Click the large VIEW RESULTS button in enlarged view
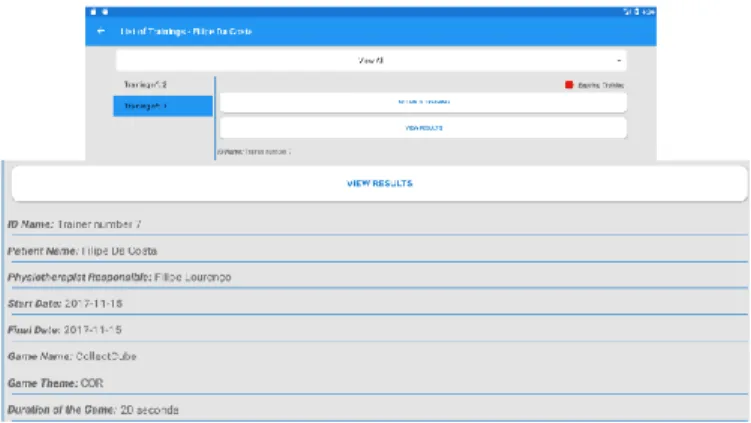 coord(379,183)
